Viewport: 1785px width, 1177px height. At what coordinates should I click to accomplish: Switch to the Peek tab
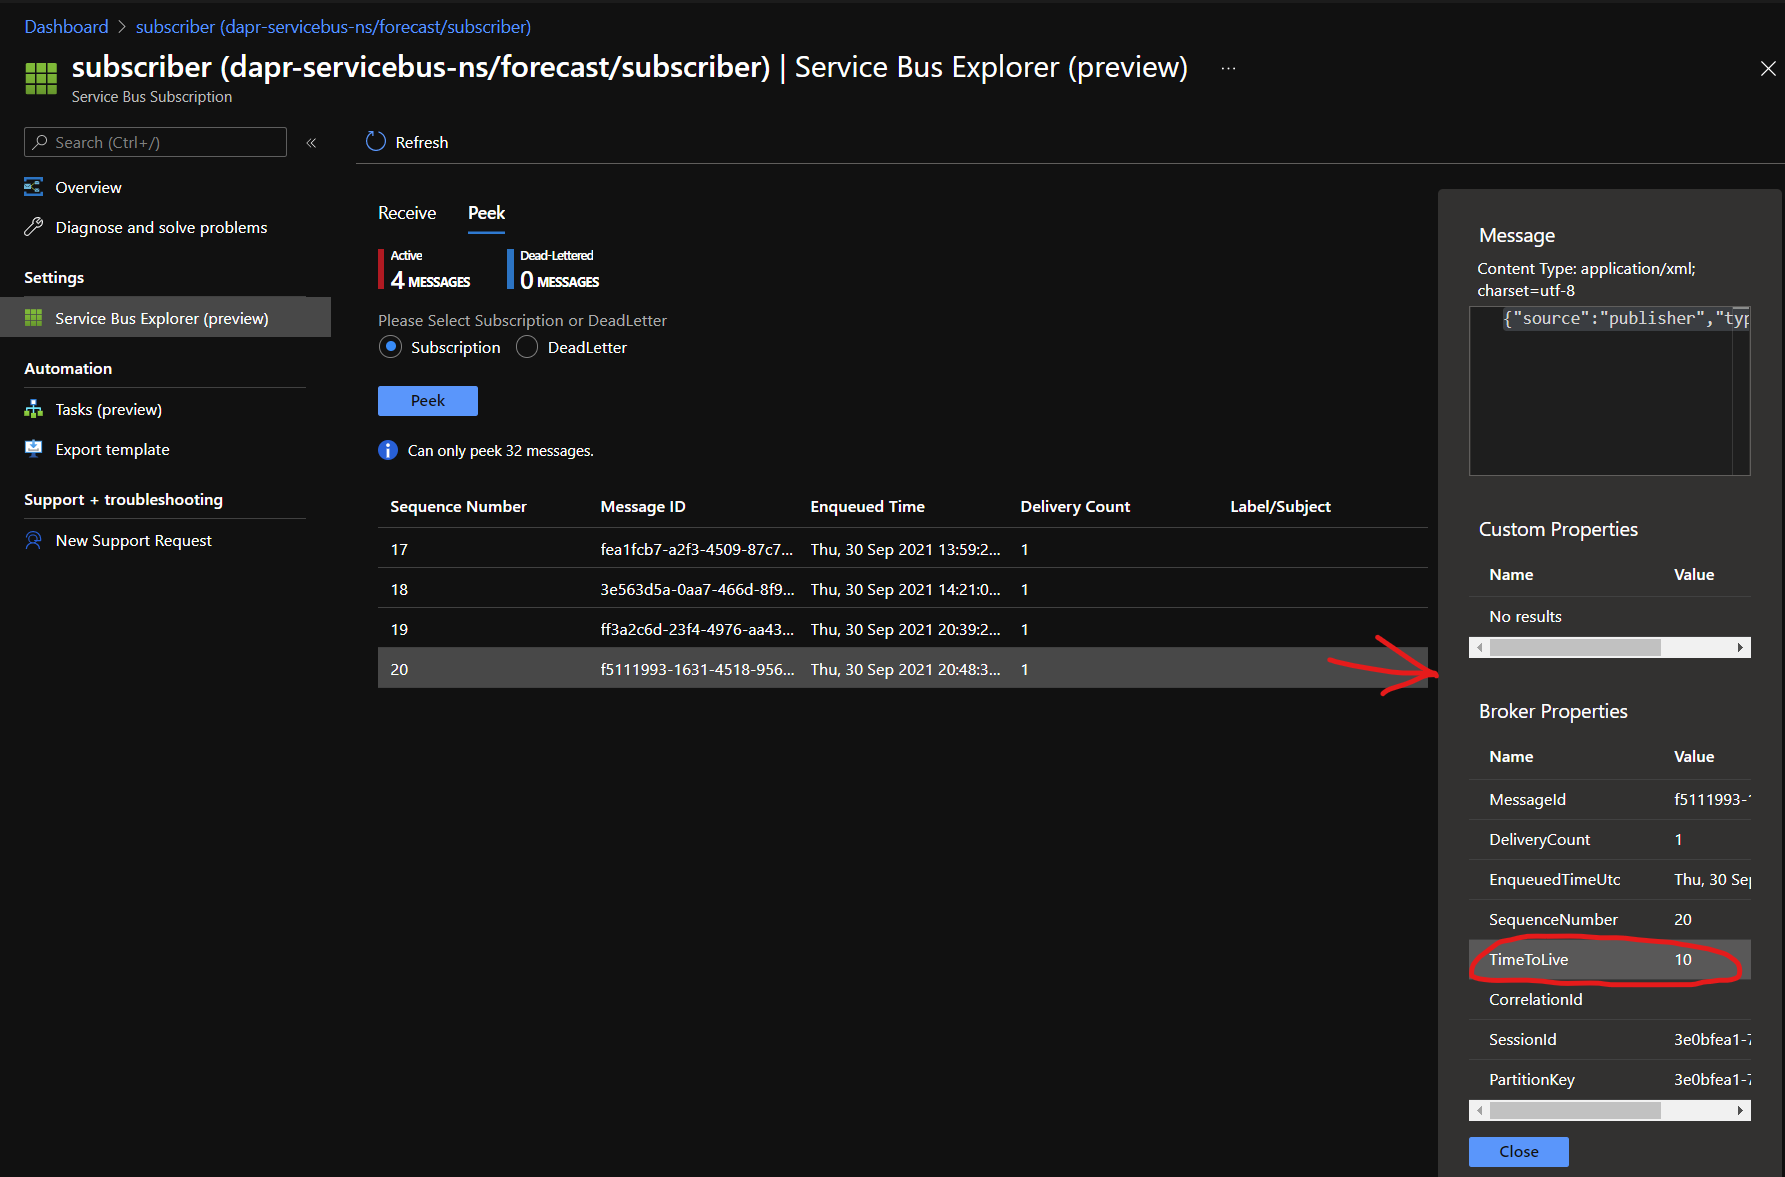(x=486, y=213)
